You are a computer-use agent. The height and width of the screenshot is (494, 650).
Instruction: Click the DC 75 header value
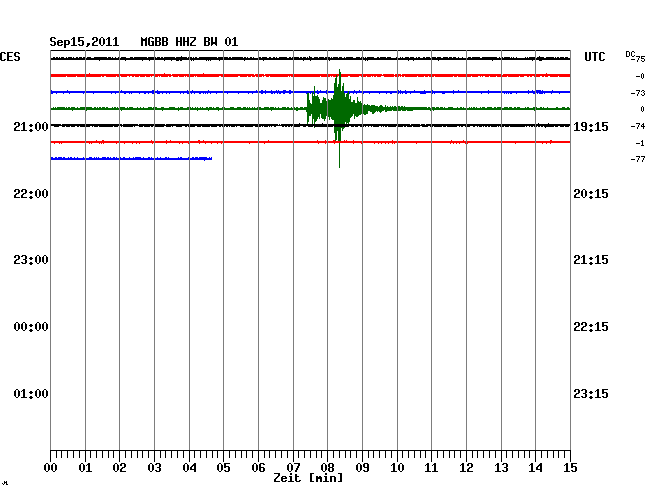pos(635,57)
